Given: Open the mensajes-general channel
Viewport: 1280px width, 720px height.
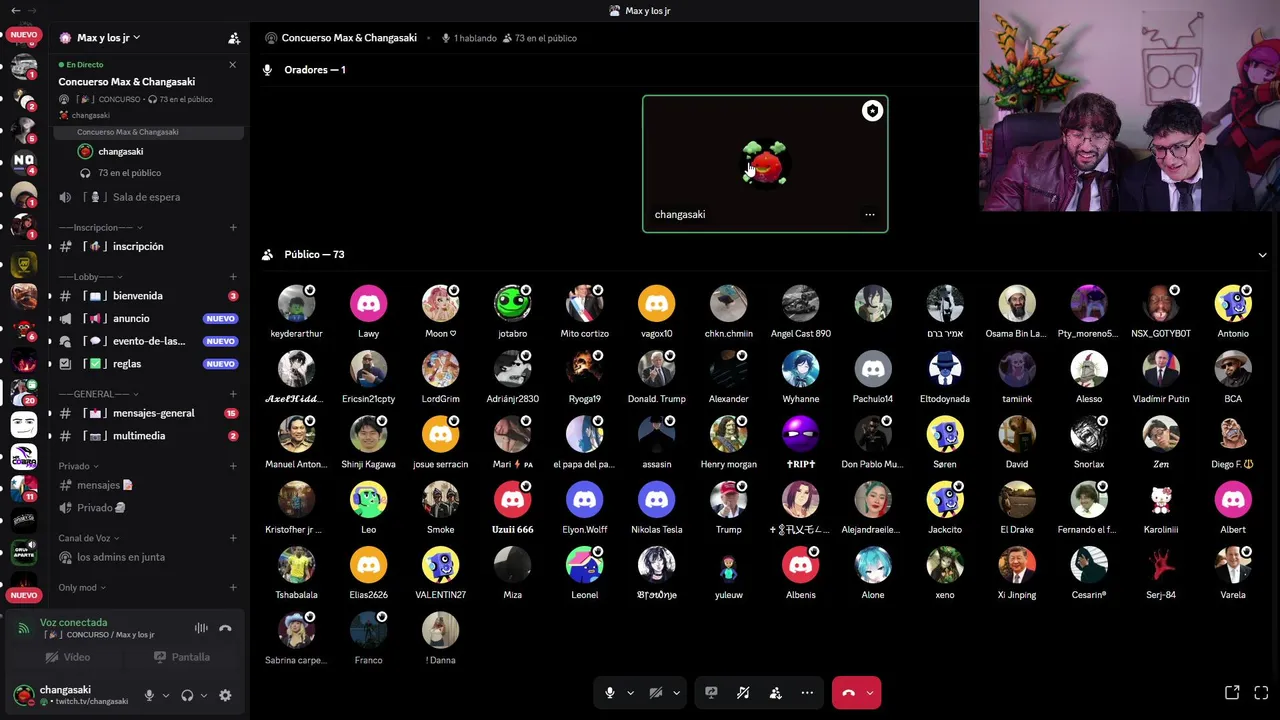Looking at the screenshot, I should 146,413.
